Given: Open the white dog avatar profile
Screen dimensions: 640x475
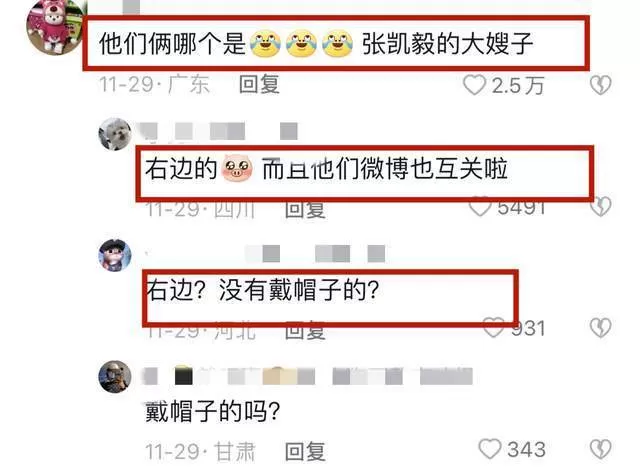Looking at the screenshot, I should click(115, 134).
